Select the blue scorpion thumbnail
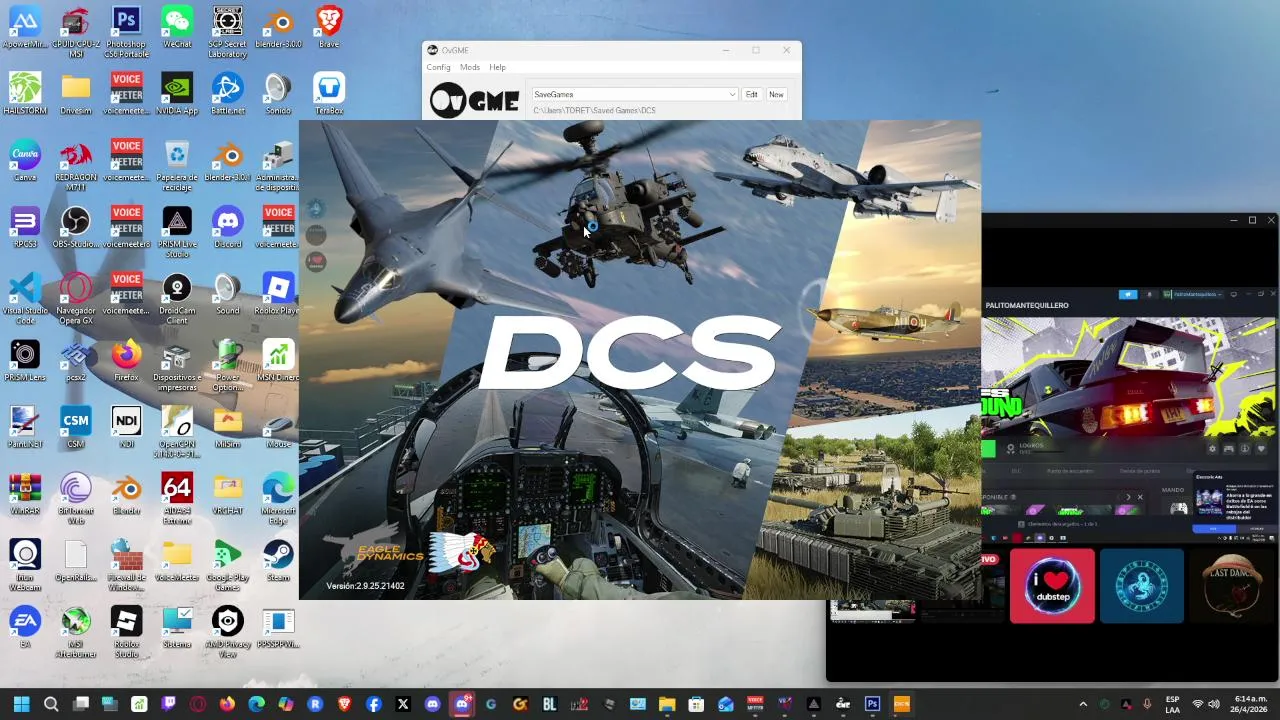 coord(1141,586)
